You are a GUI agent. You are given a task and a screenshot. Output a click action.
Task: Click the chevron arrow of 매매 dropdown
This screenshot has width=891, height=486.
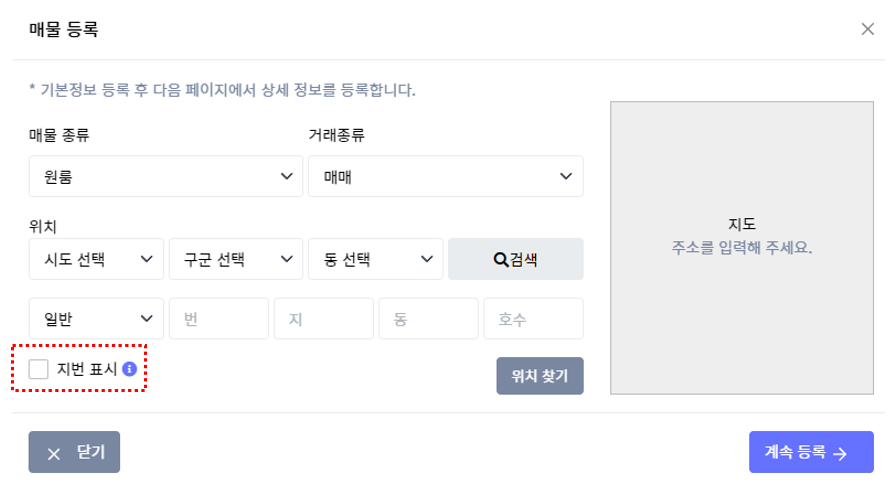[x=566, y=176]
